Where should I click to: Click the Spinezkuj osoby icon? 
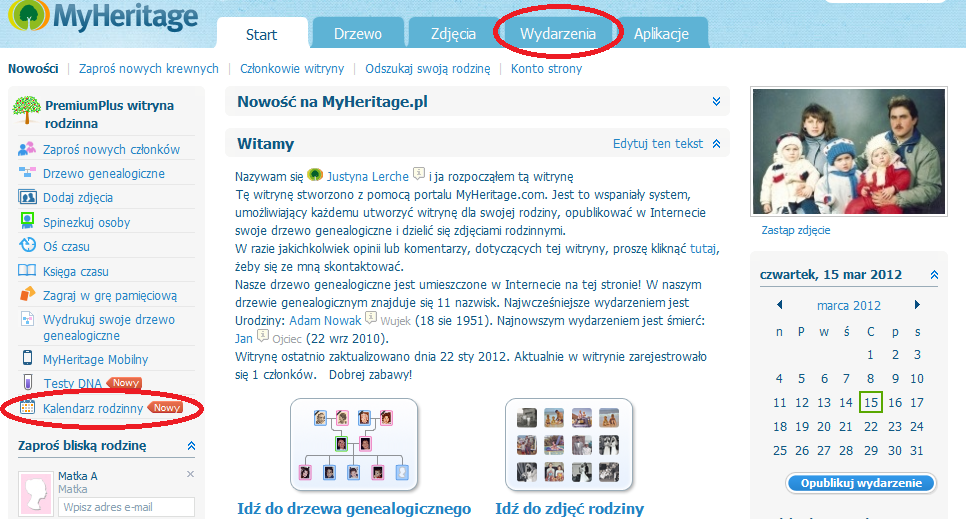[27, 221]
